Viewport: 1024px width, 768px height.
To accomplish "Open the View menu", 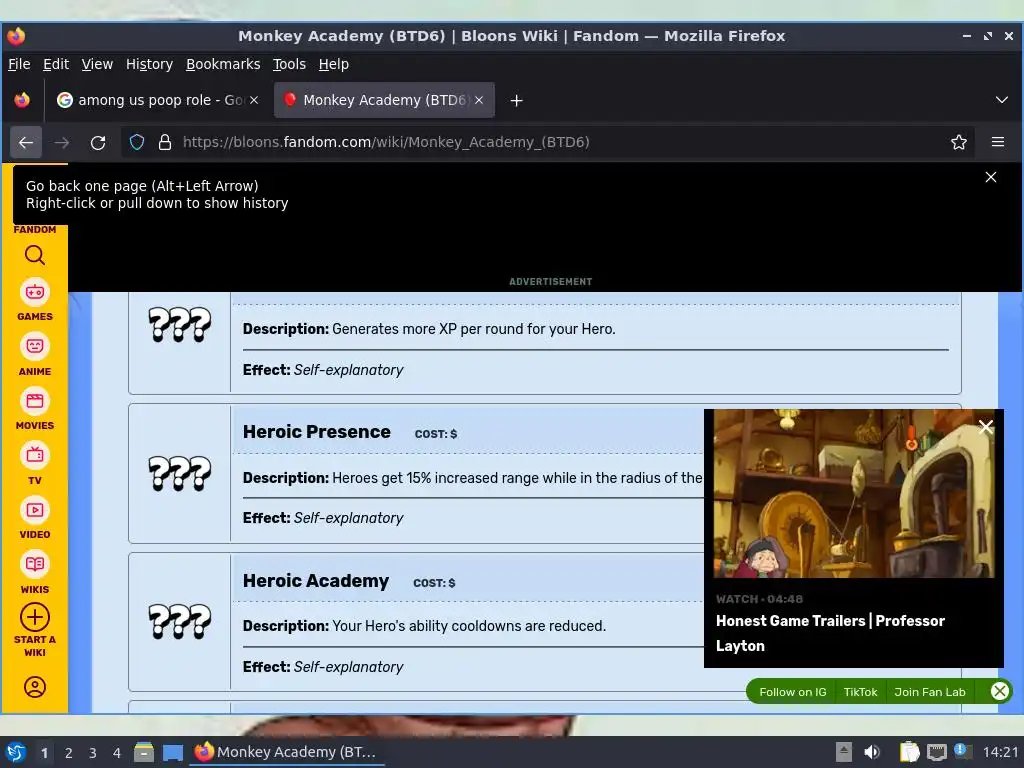I will [97, 64].
